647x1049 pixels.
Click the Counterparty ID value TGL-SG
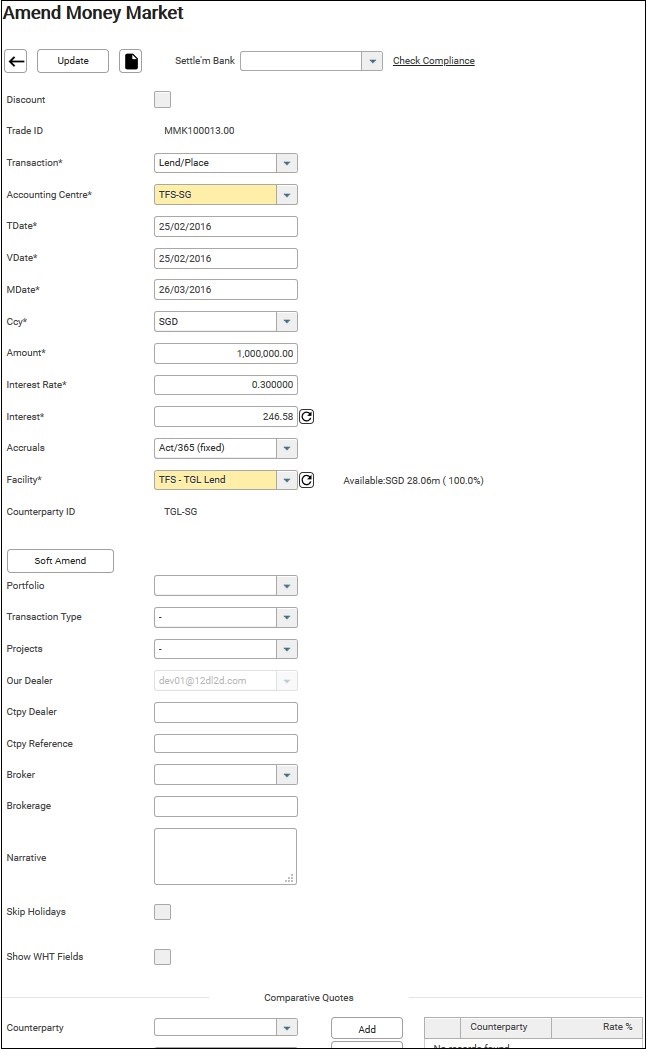[x=181, y=512]
